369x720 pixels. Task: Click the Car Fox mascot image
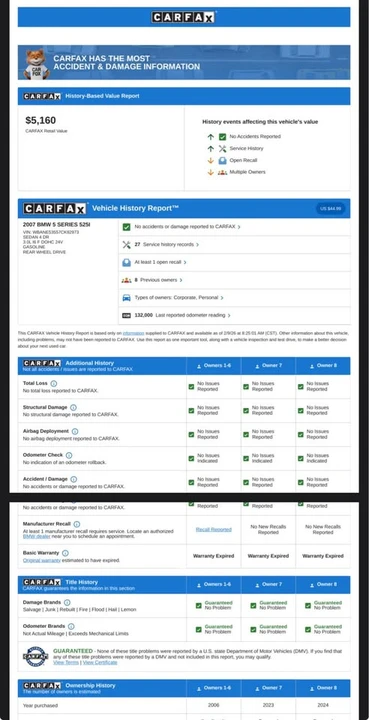pos(36,64)
